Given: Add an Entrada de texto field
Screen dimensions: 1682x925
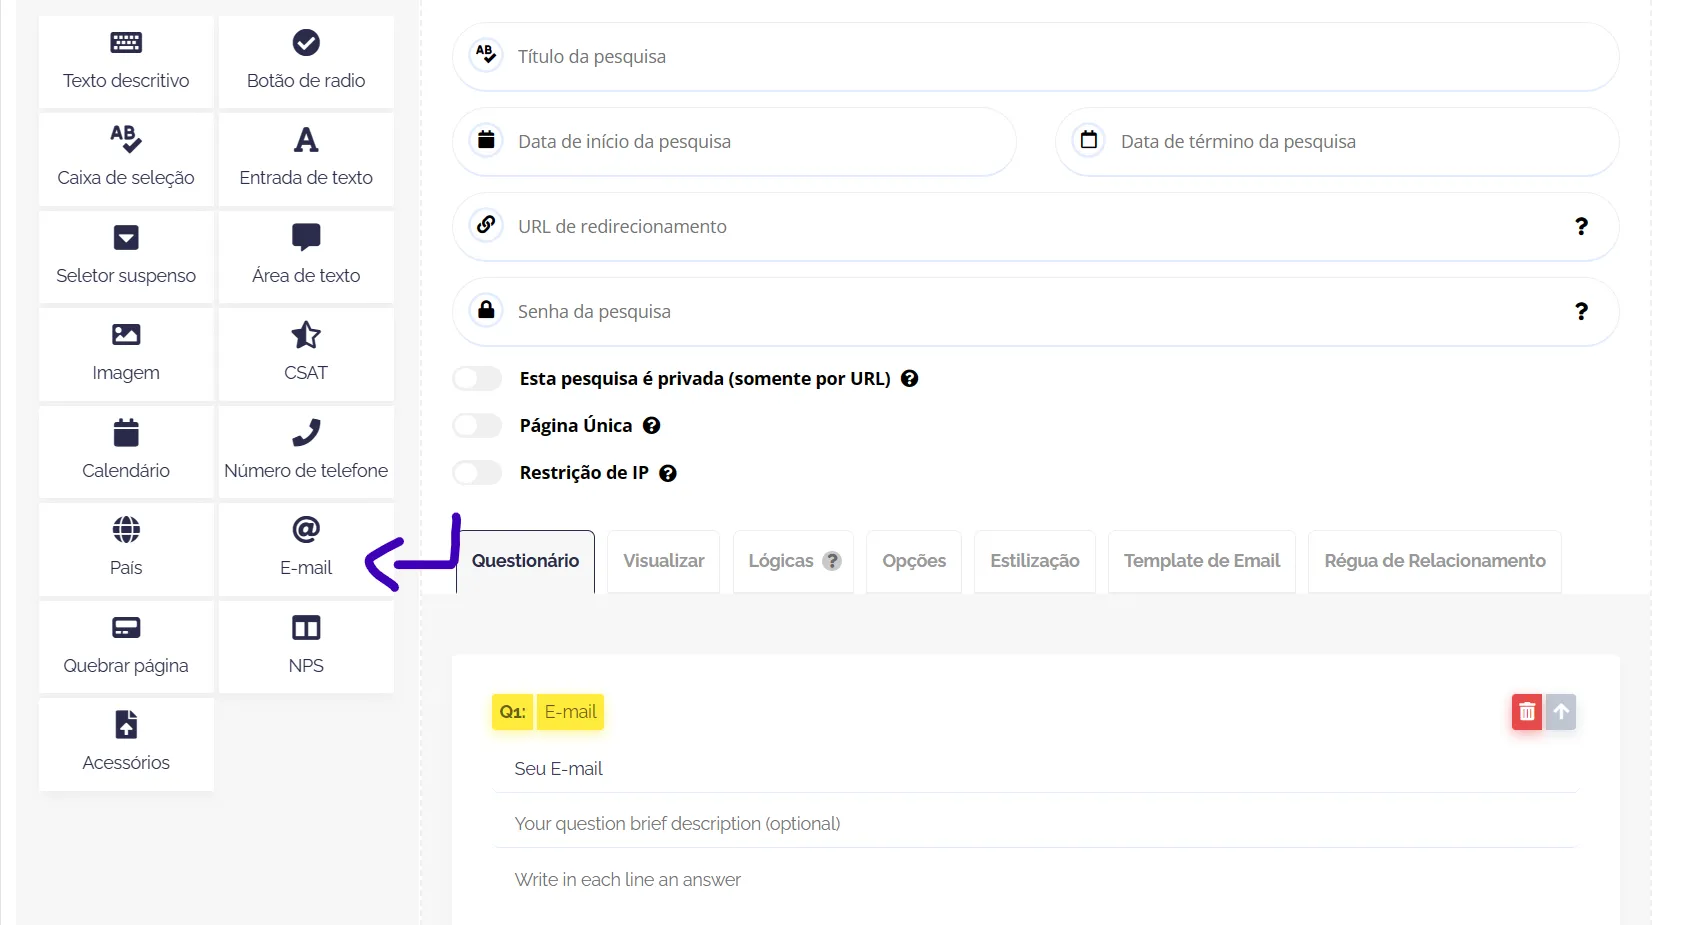Looking at the screenshot, I should coord(306,159).
